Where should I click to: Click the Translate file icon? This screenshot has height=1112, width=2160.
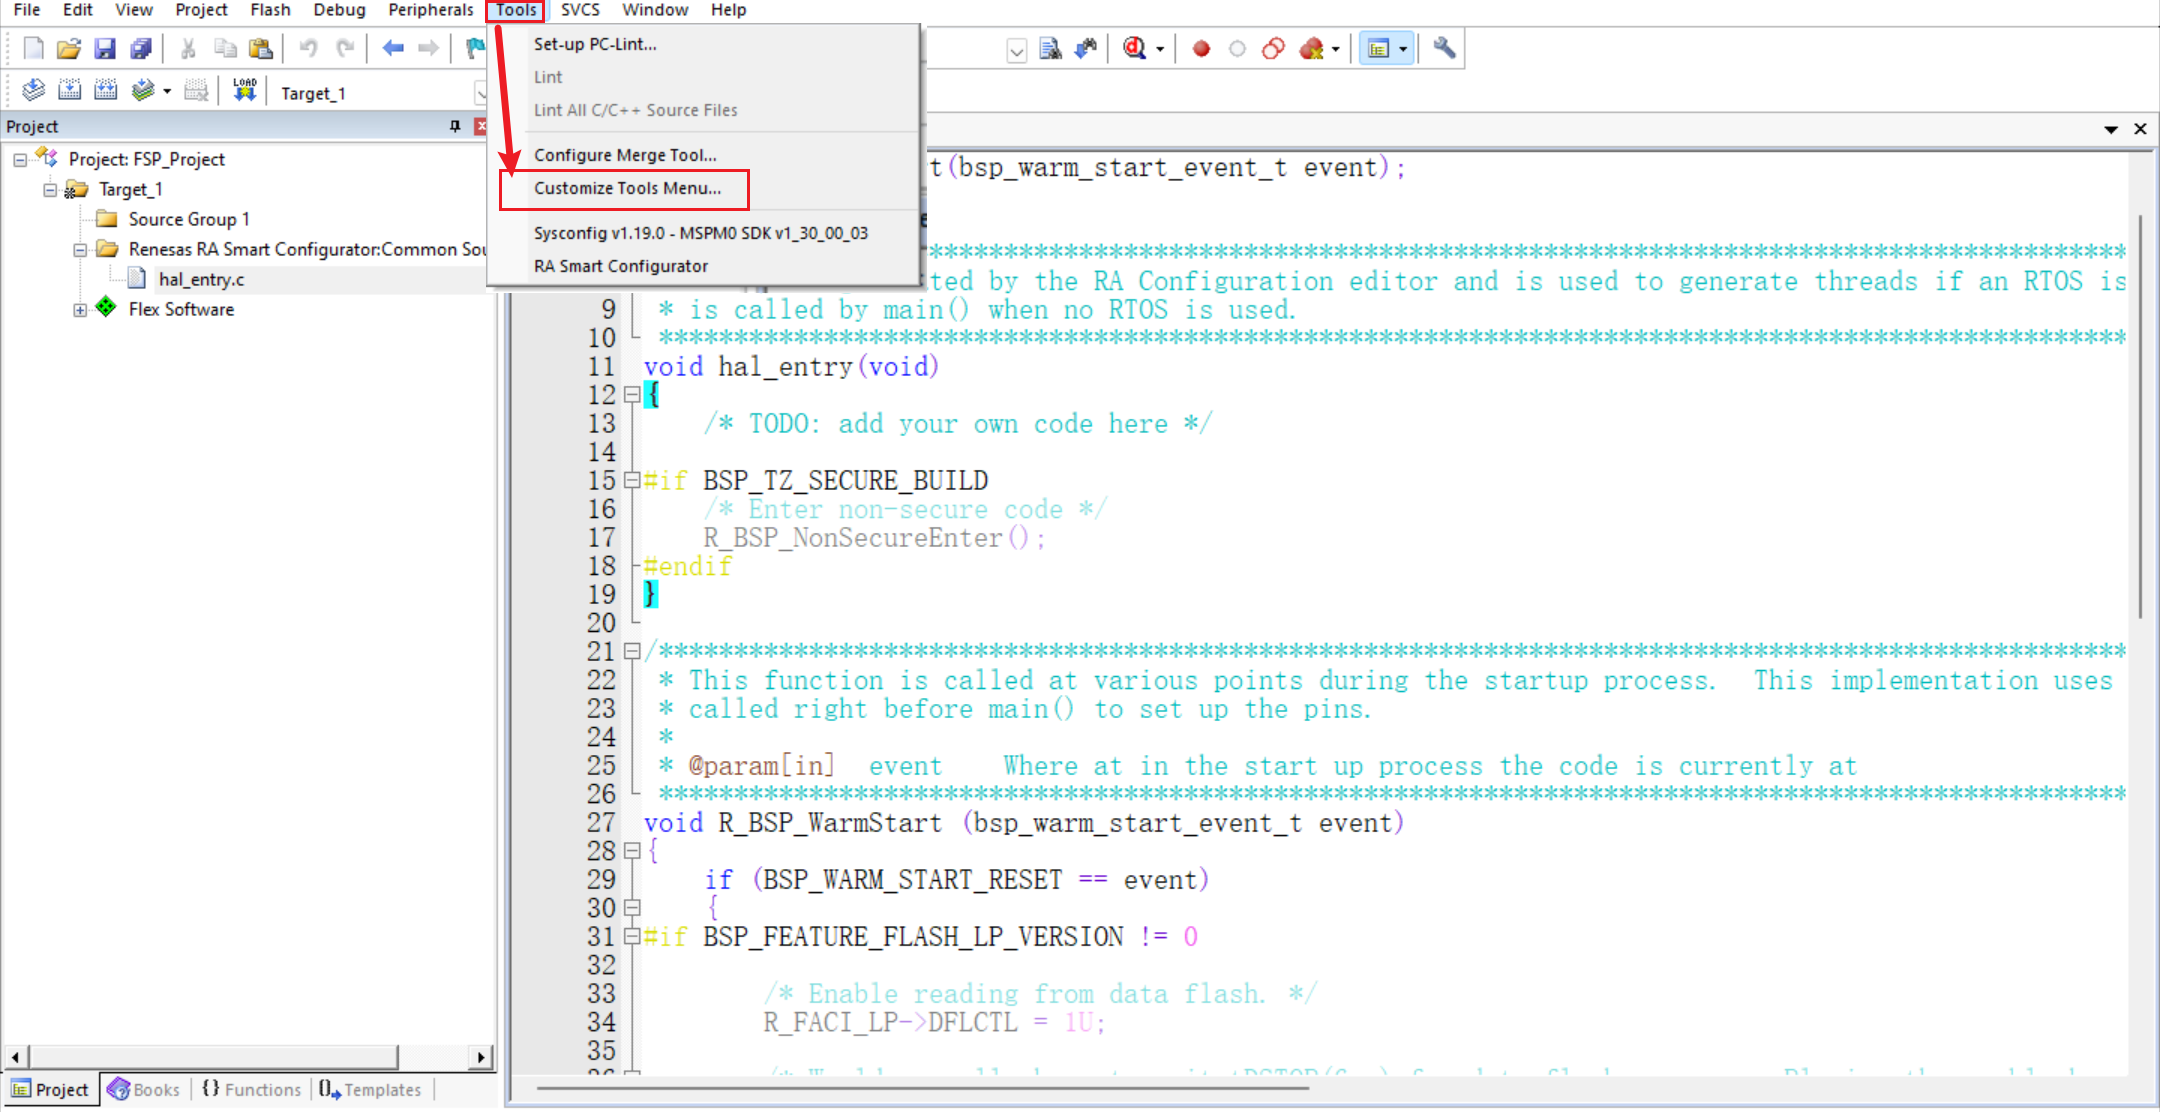[x=33, y=91]
